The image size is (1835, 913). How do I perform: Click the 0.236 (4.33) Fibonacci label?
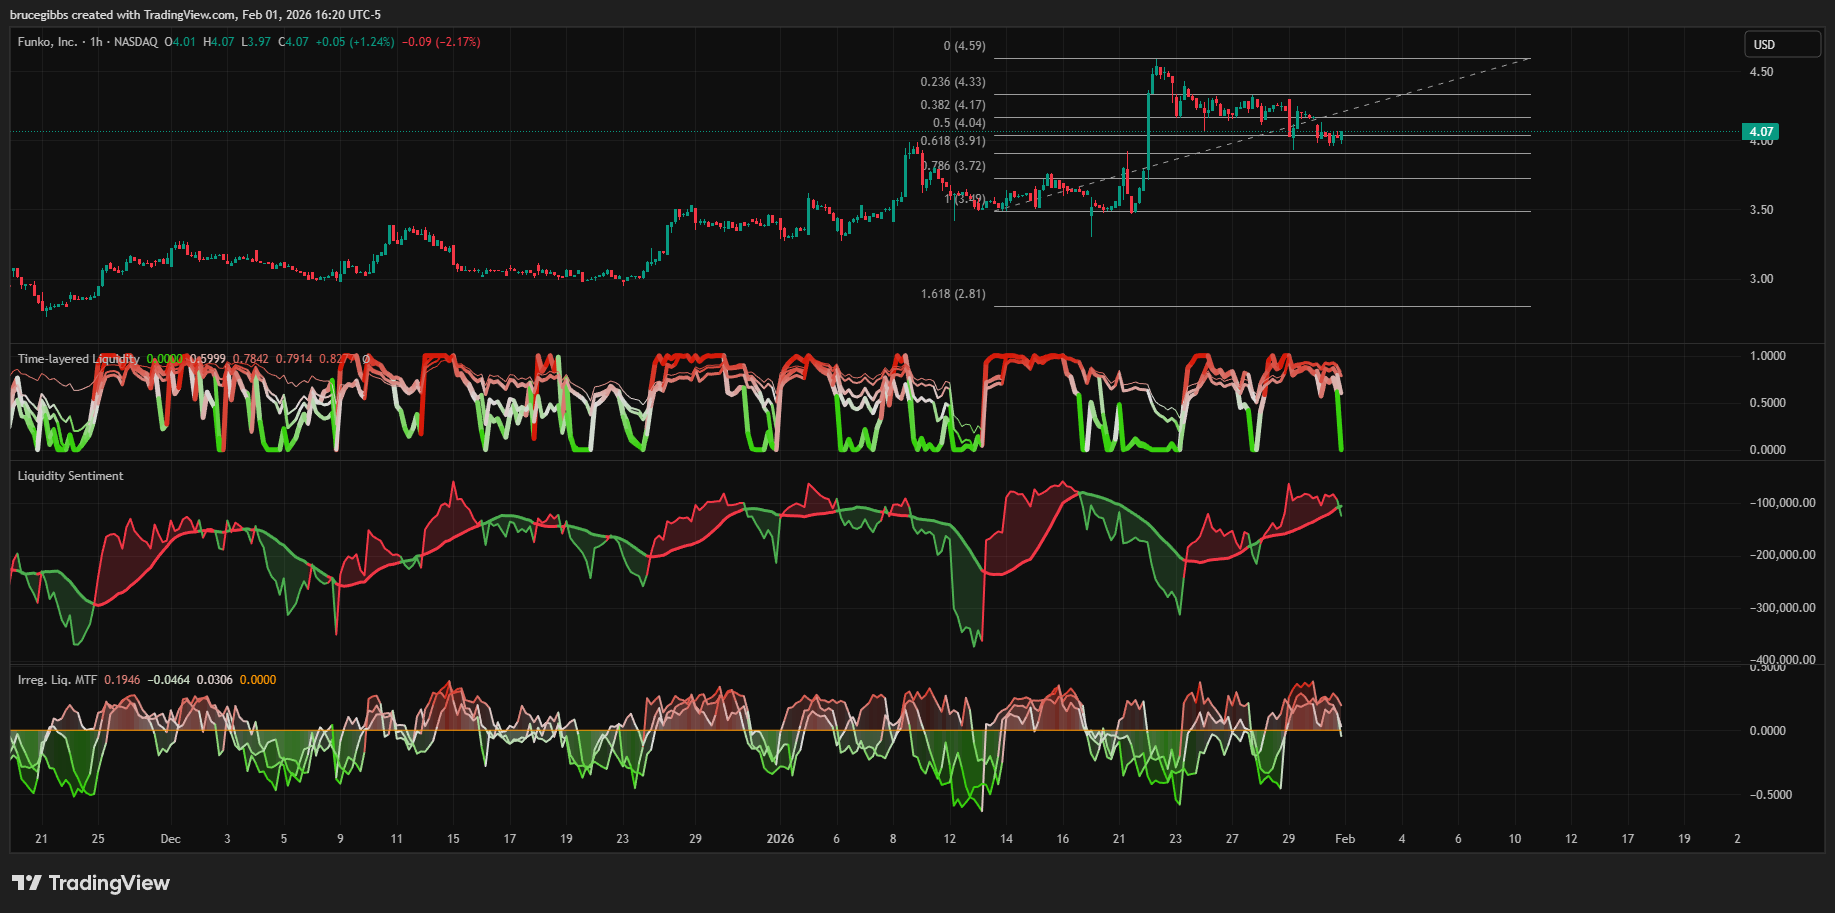952,82
